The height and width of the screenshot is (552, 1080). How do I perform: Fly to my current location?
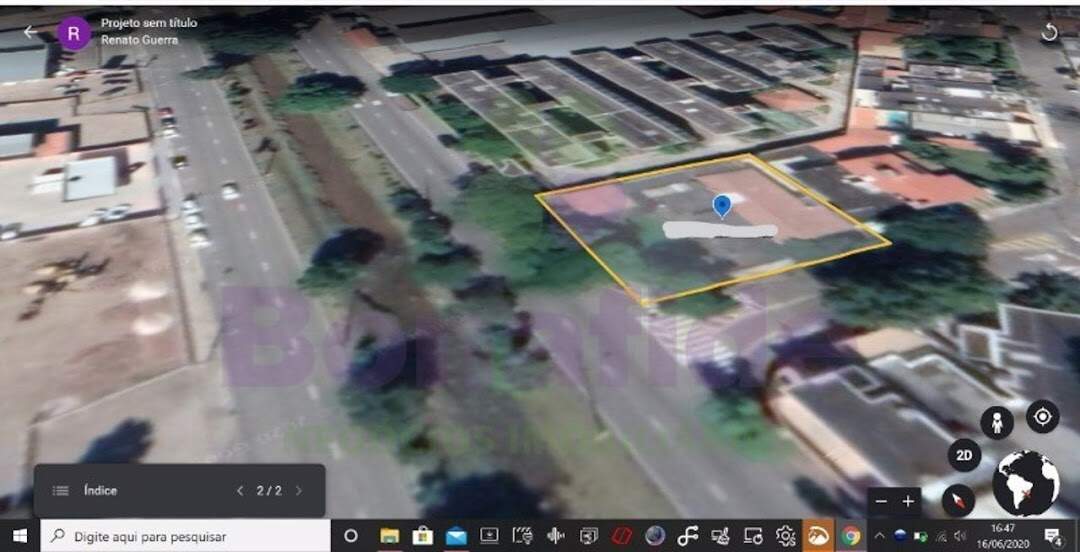pos(1042,417)
